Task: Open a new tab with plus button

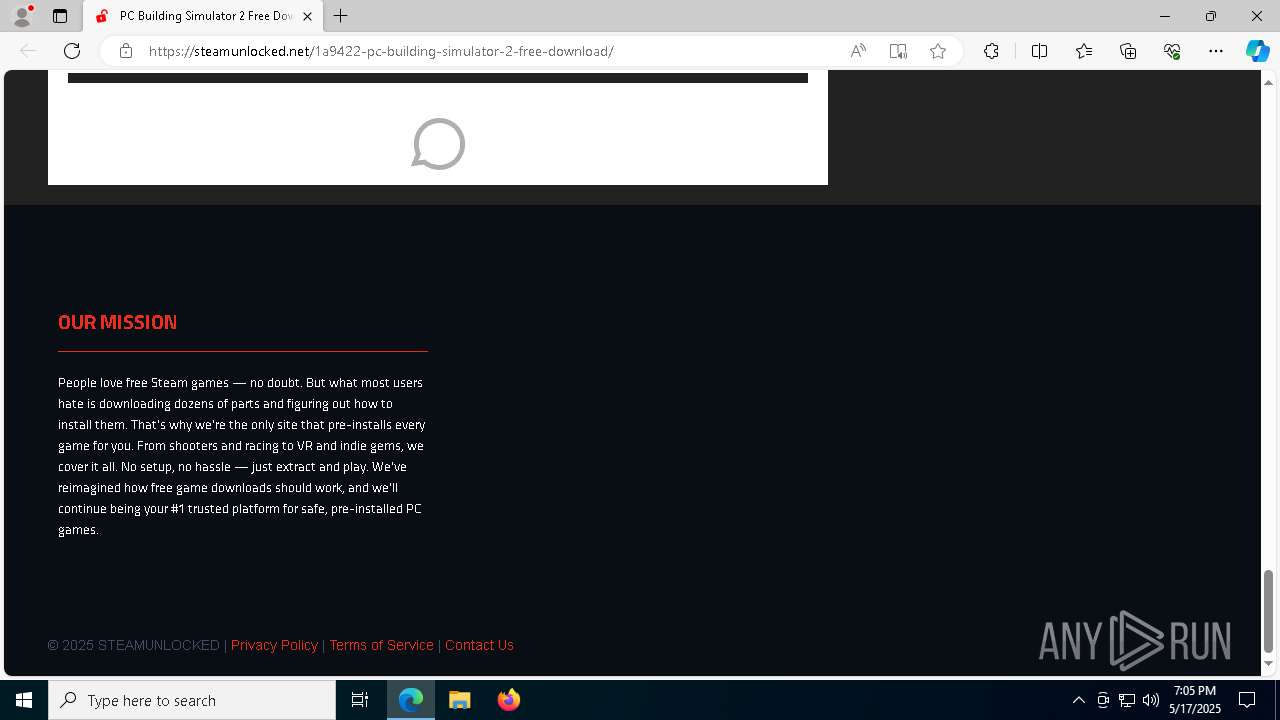Action: coord(341,16)
